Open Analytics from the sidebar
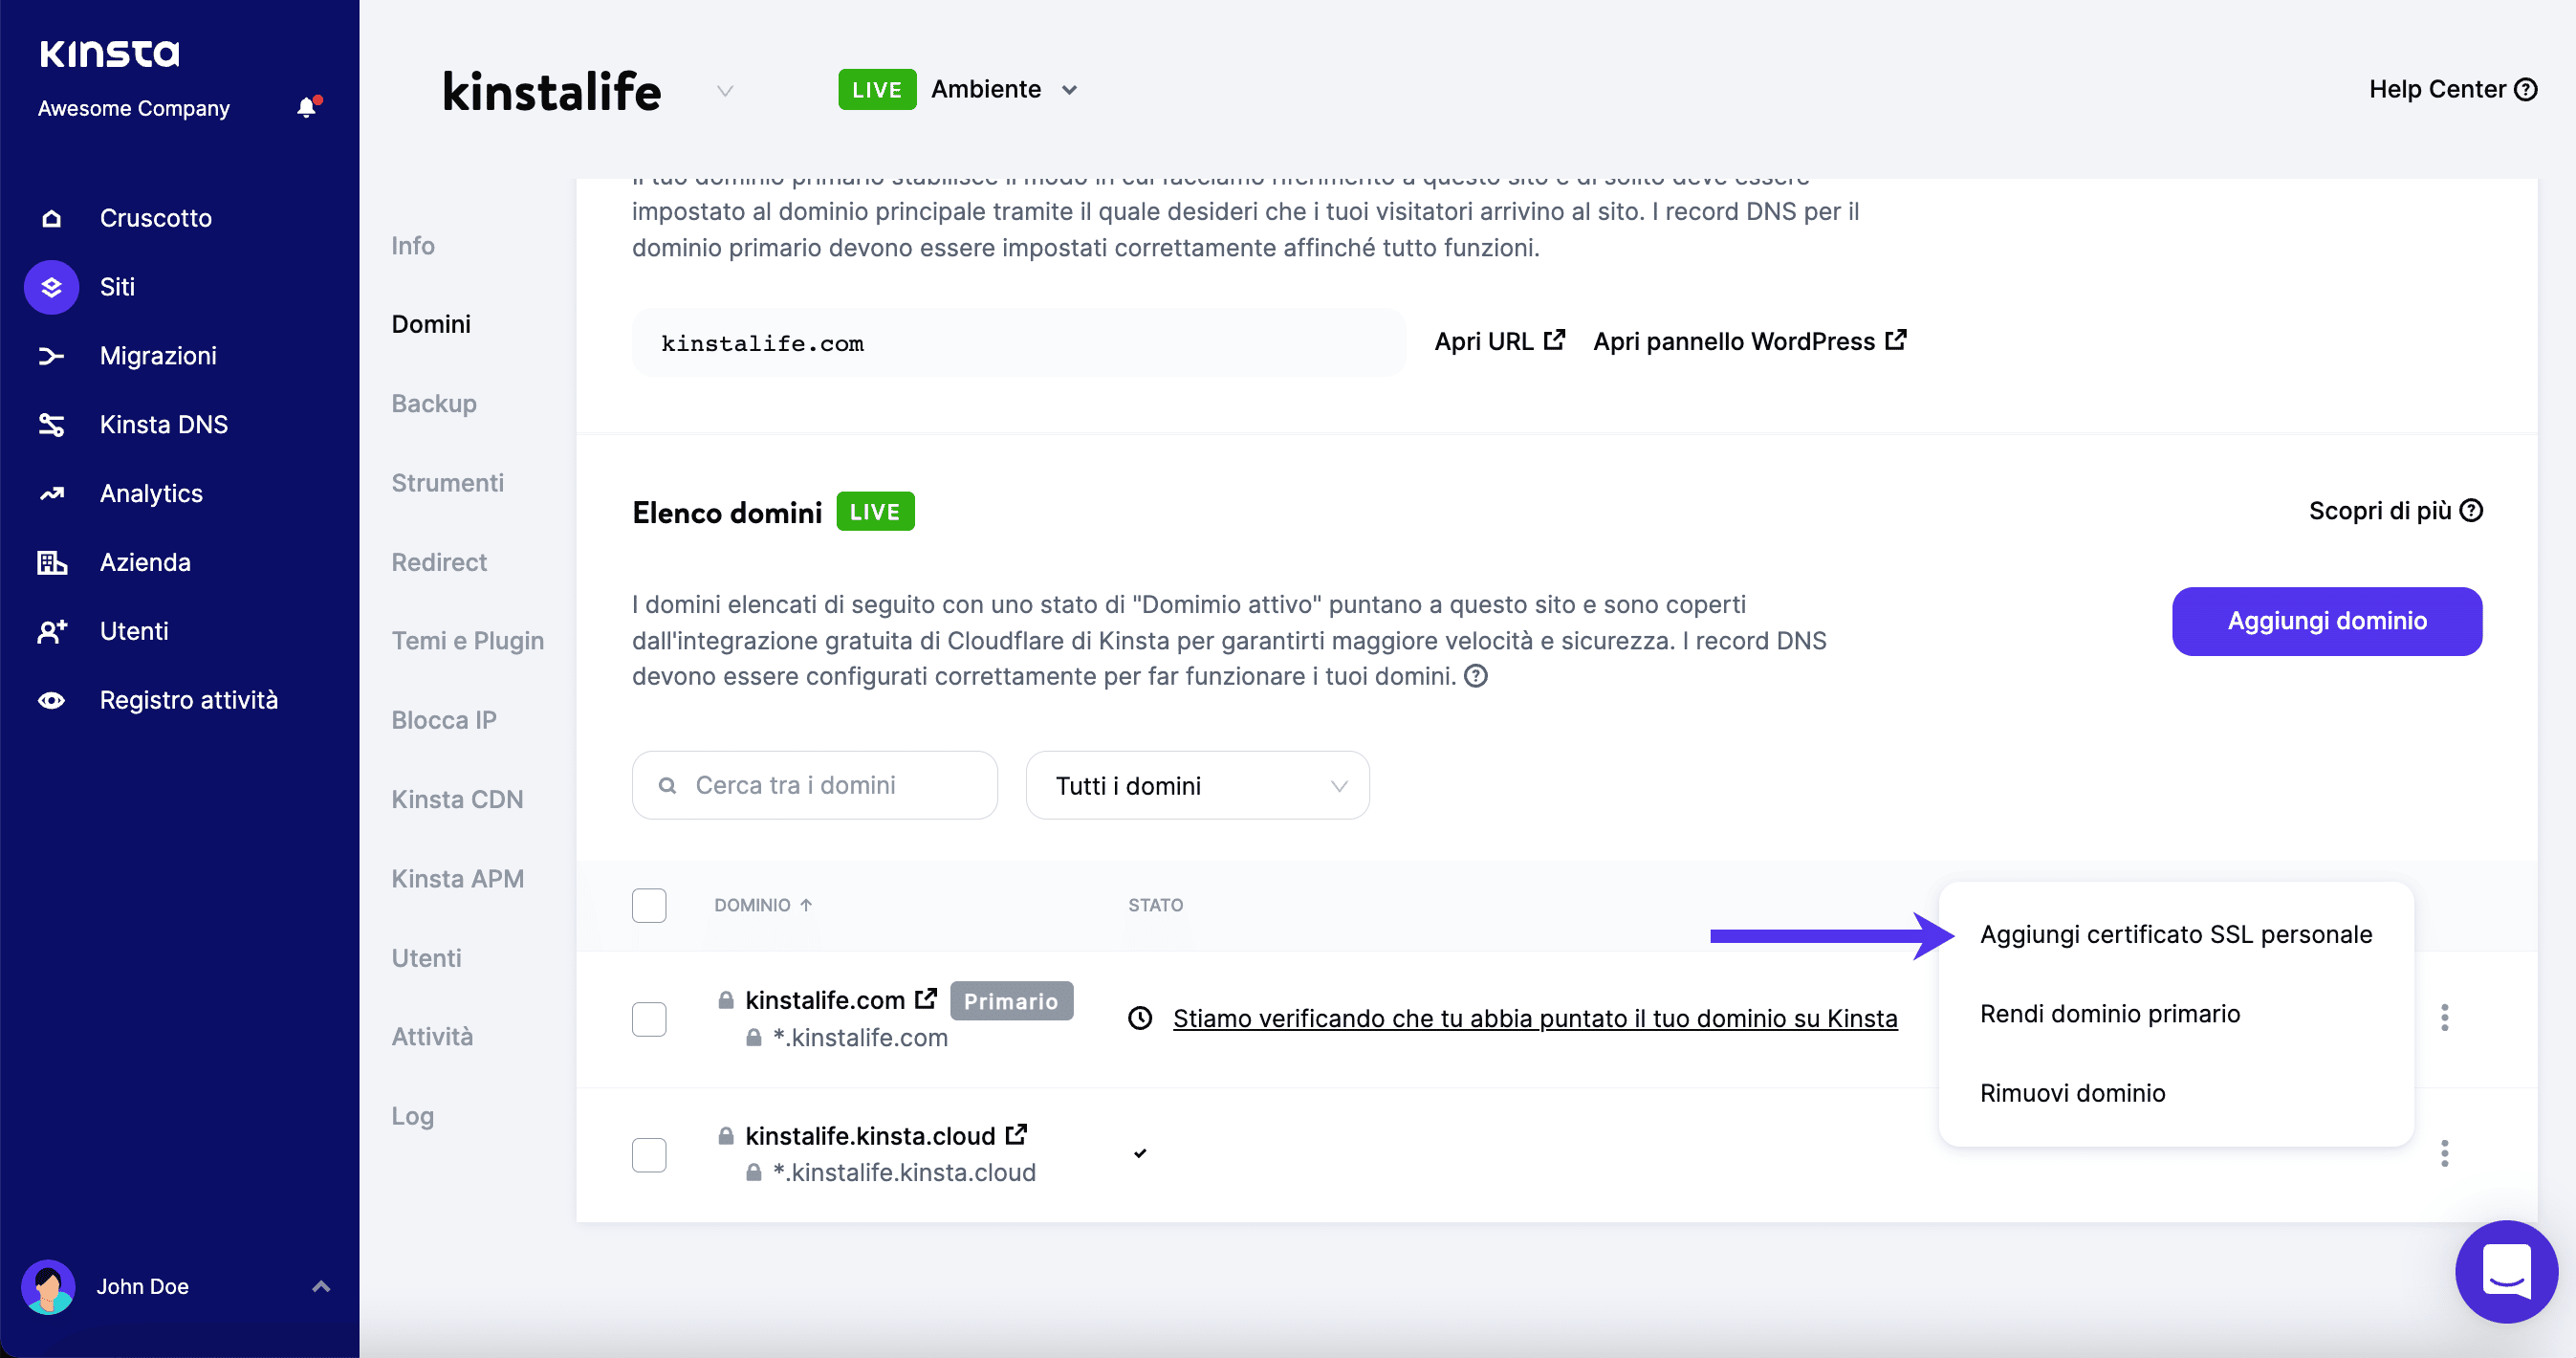The image size is (2576, 1358). tap(150, 493)
